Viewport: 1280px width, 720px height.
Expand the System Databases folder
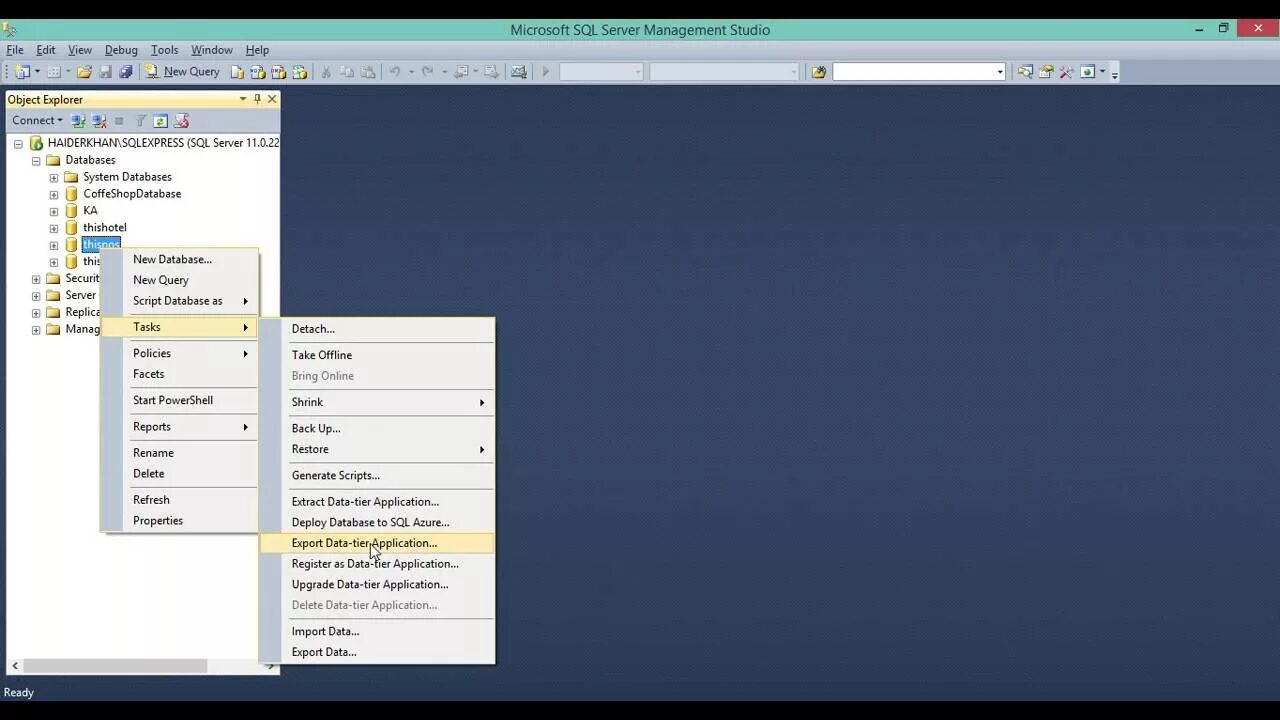click(54, 178)
